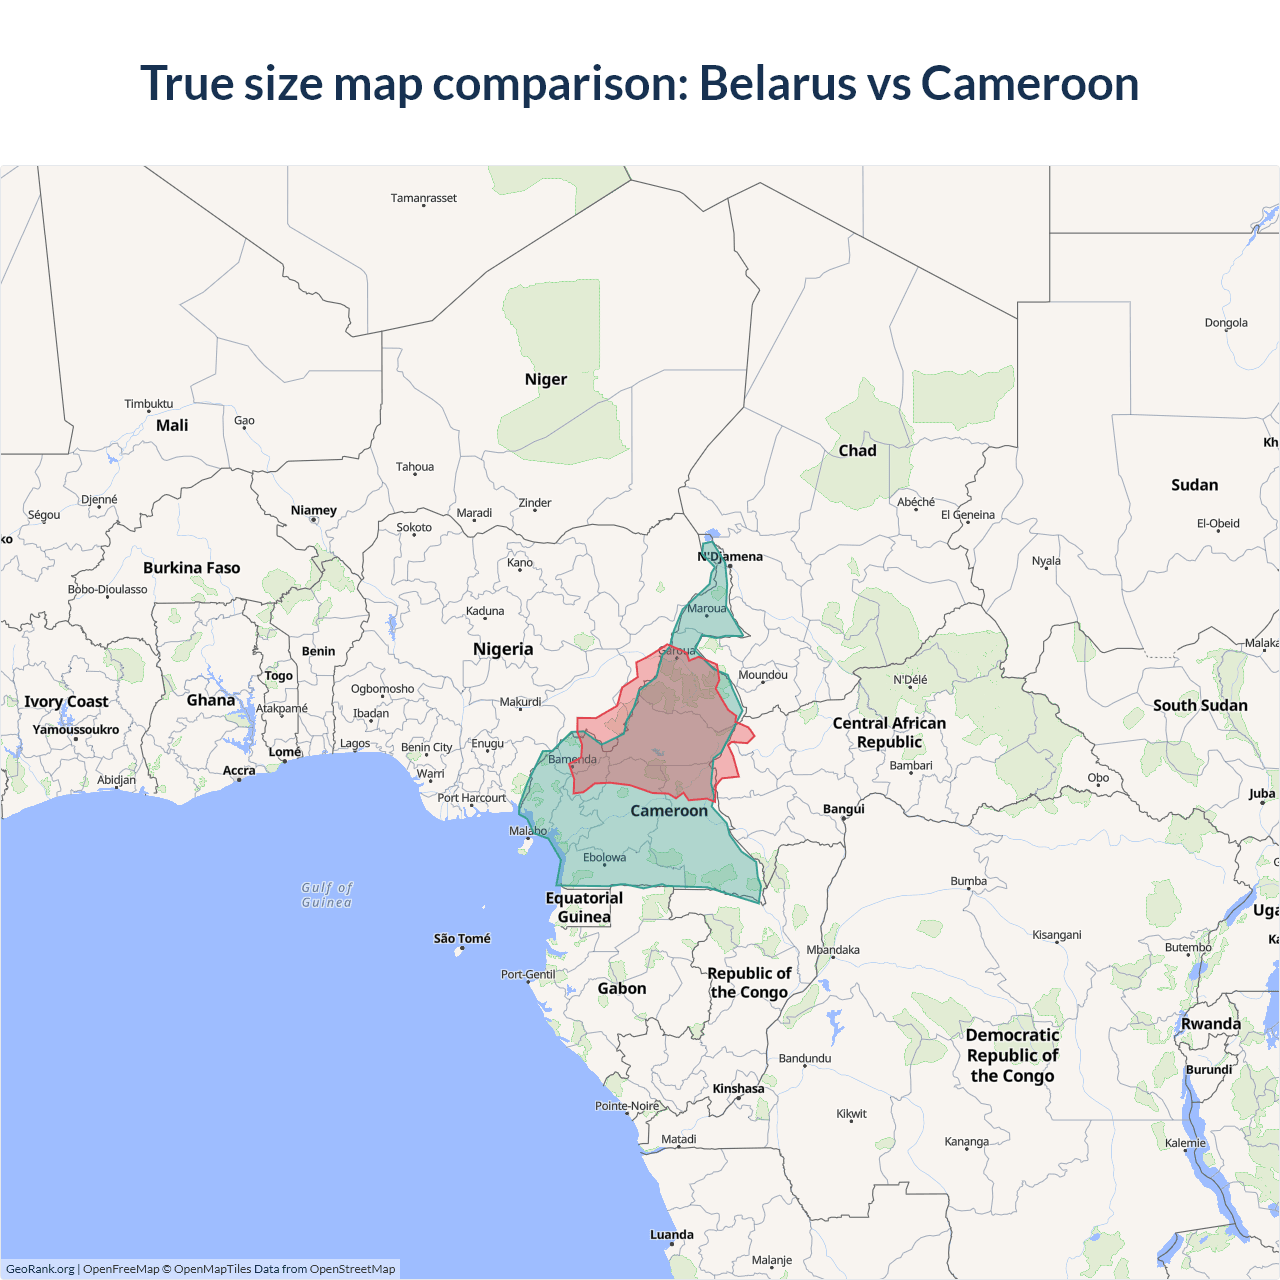The width and height of the screenshot is (1280, 1280).
Task: Click the Kinshasa city label
Action: point(738,1089)
